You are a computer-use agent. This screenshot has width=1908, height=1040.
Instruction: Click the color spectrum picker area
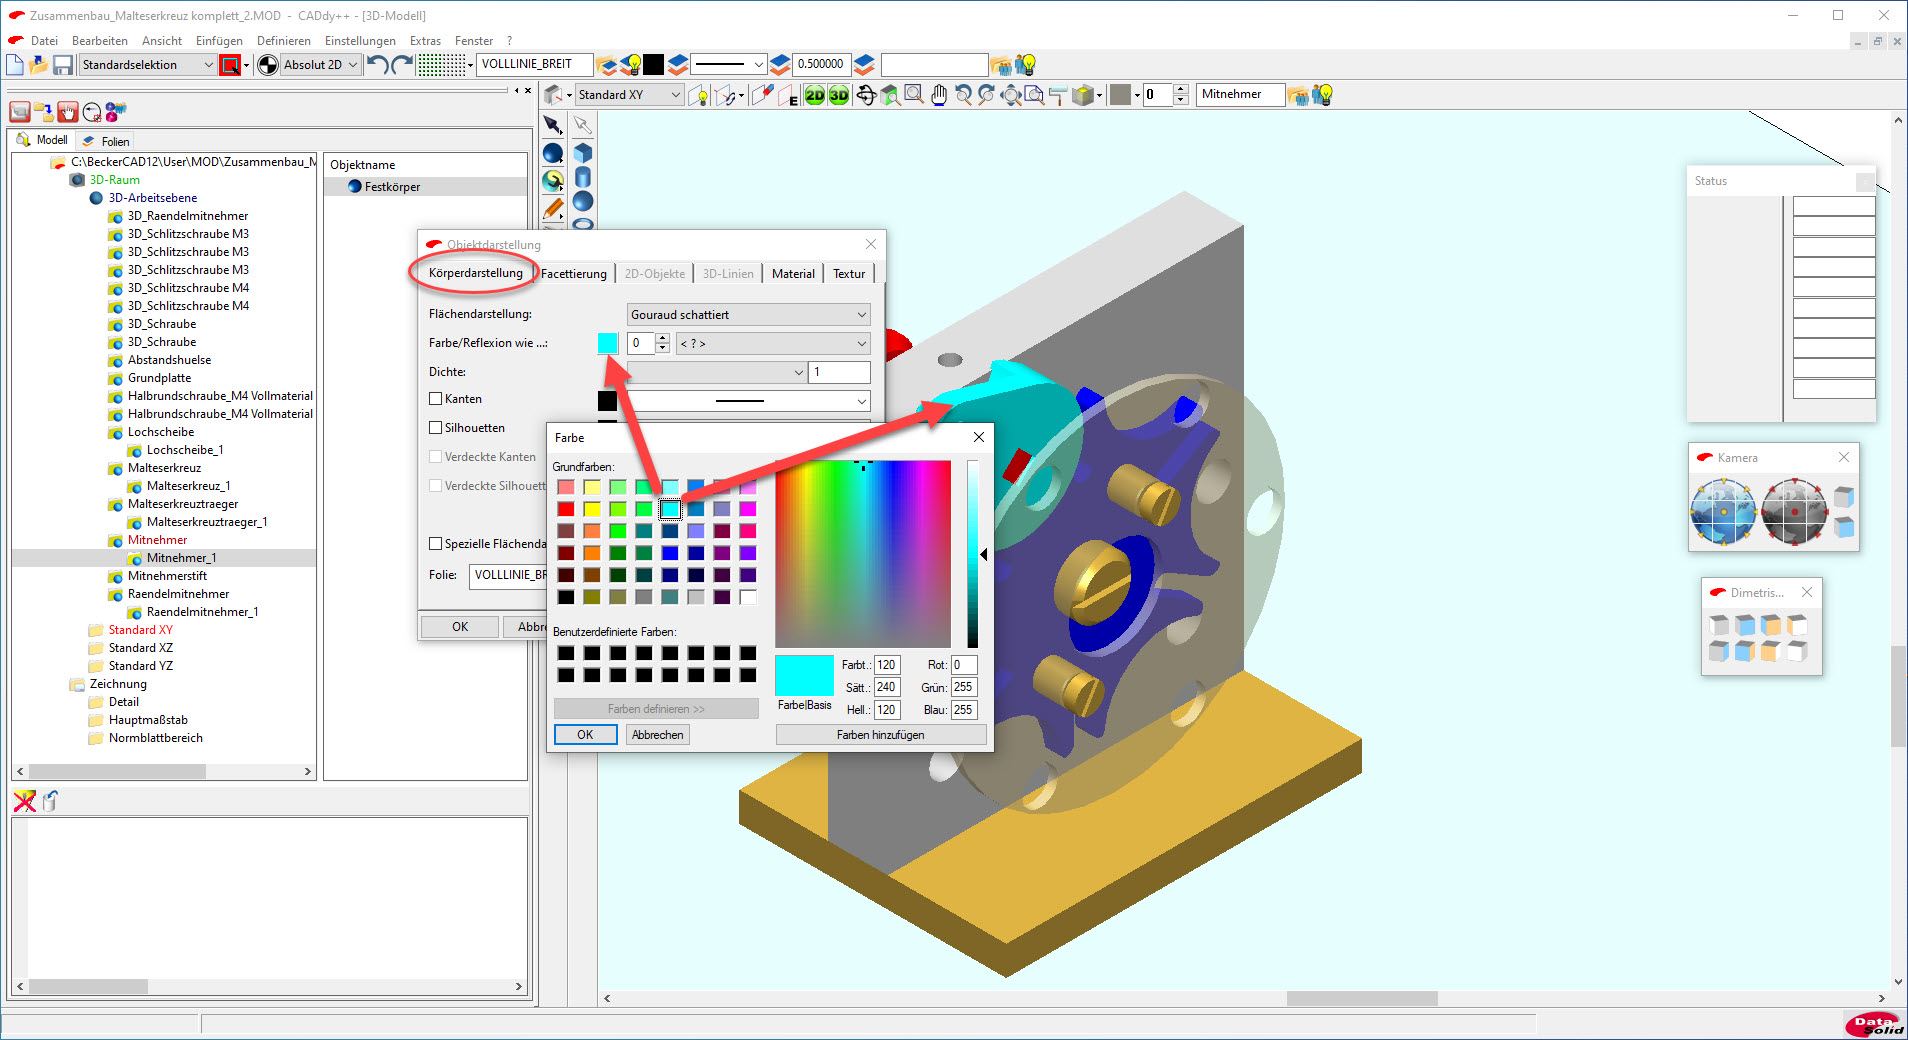point(863,553)
